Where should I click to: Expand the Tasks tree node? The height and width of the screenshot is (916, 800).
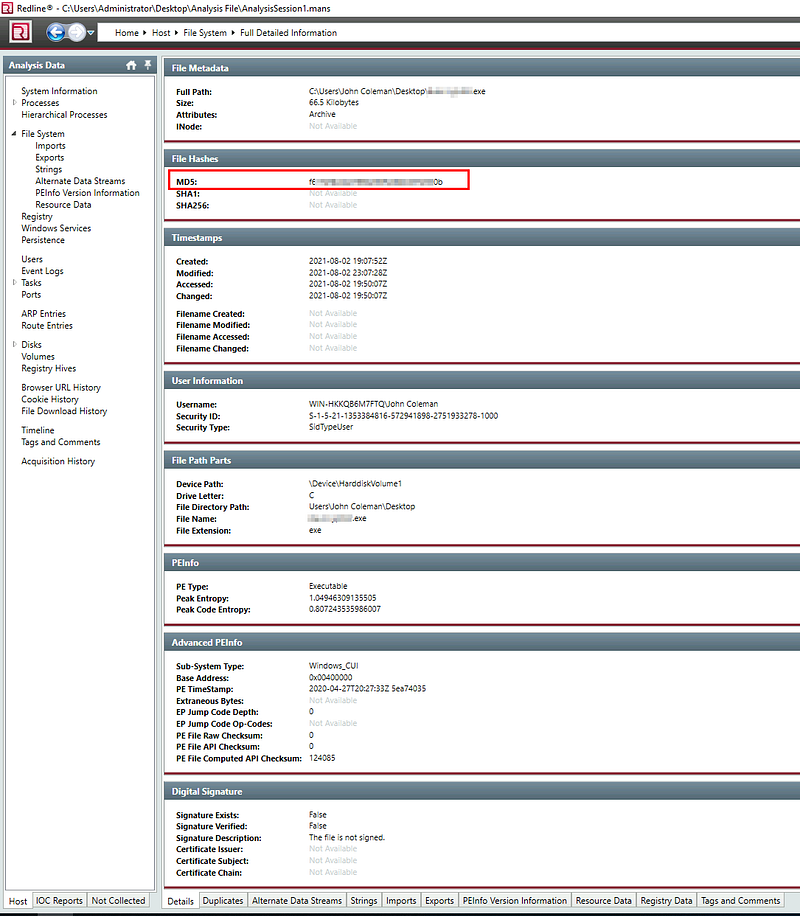coord(15,283)
